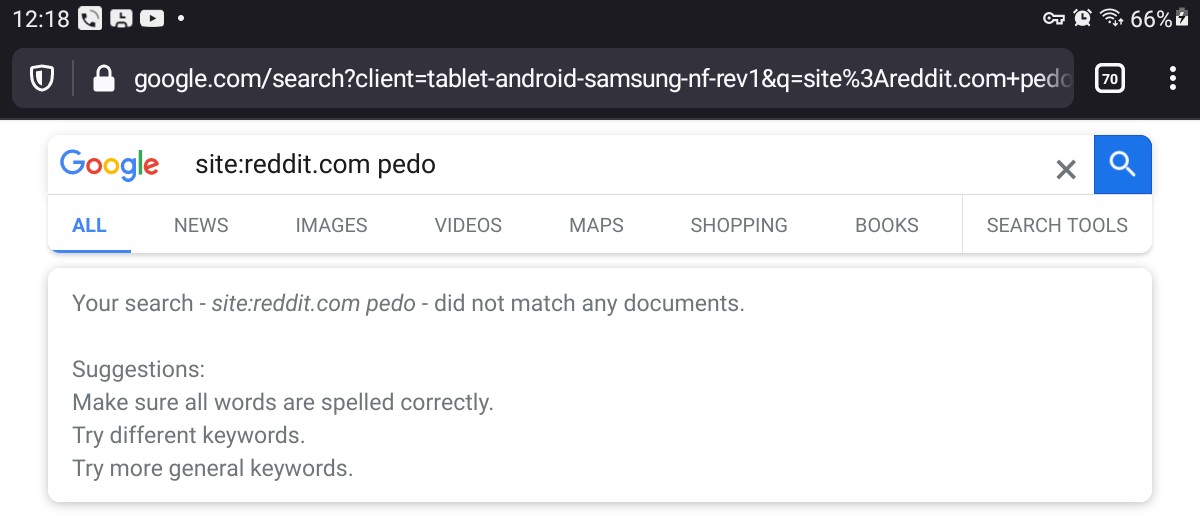This screenshot has height=516, width=1200.
Task: Expand SEARCH TOOLS options
Action: coord(1057,225)
